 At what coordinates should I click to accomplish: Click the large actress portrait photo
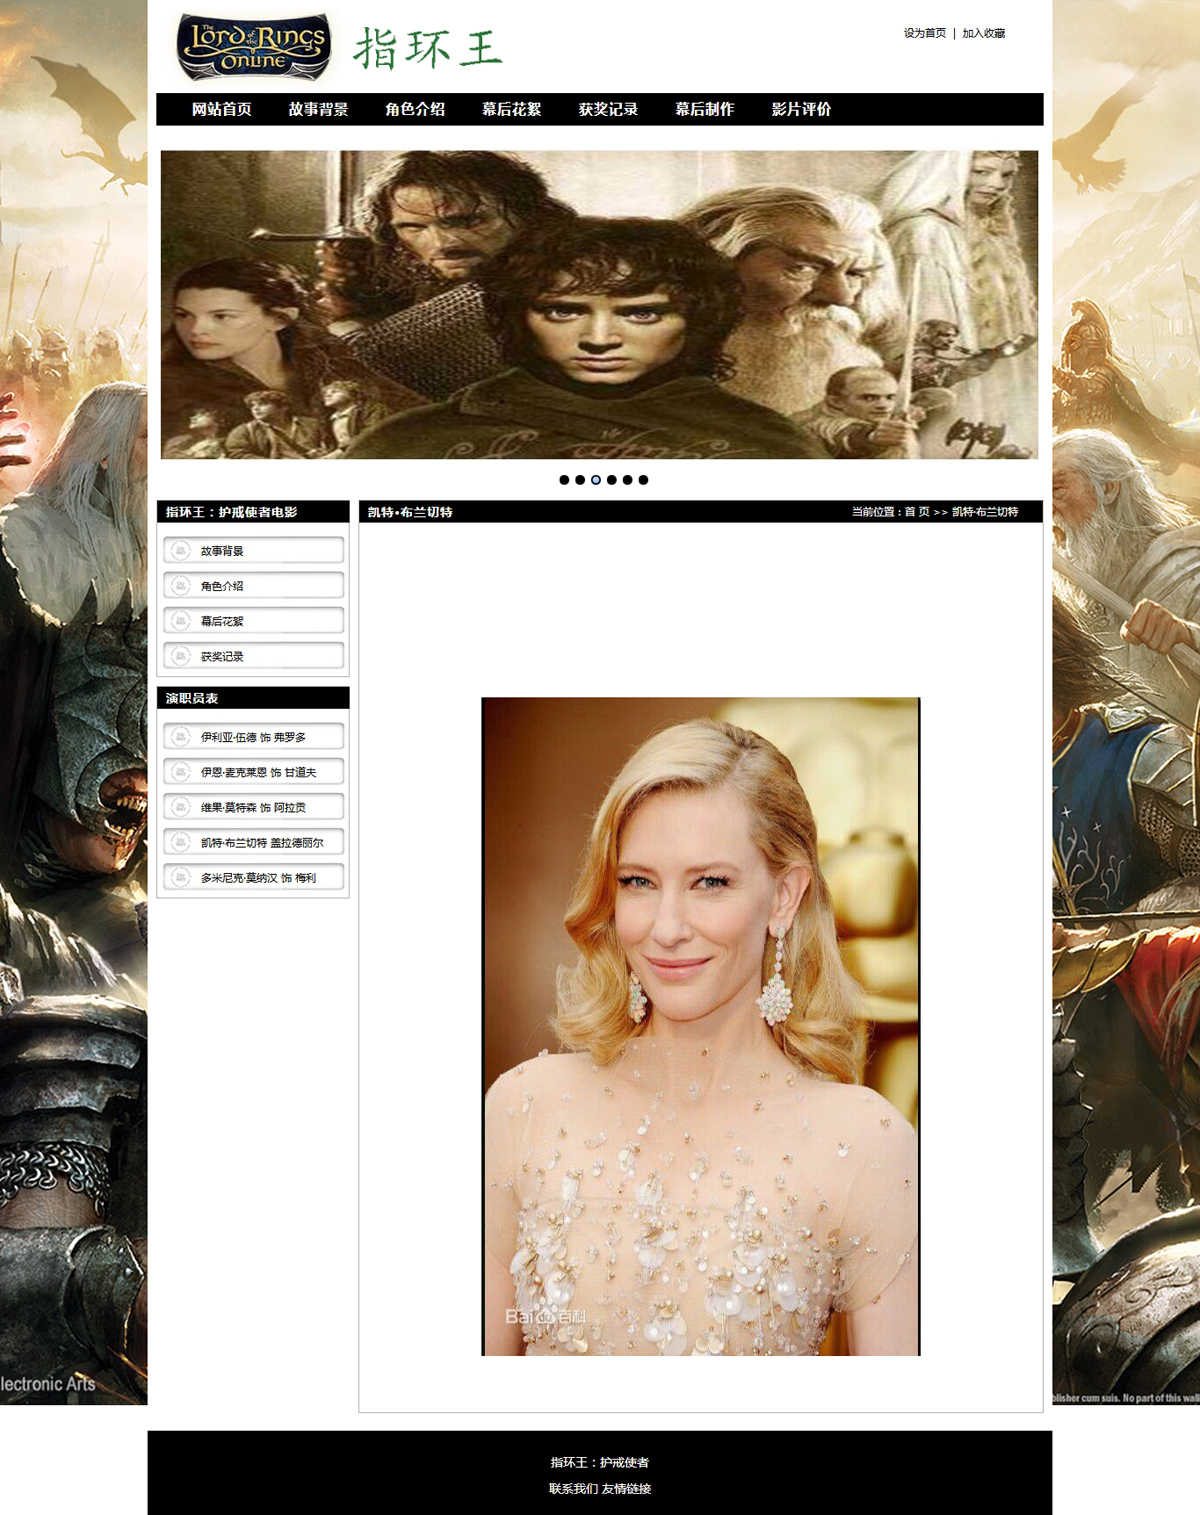point(701,1026)
